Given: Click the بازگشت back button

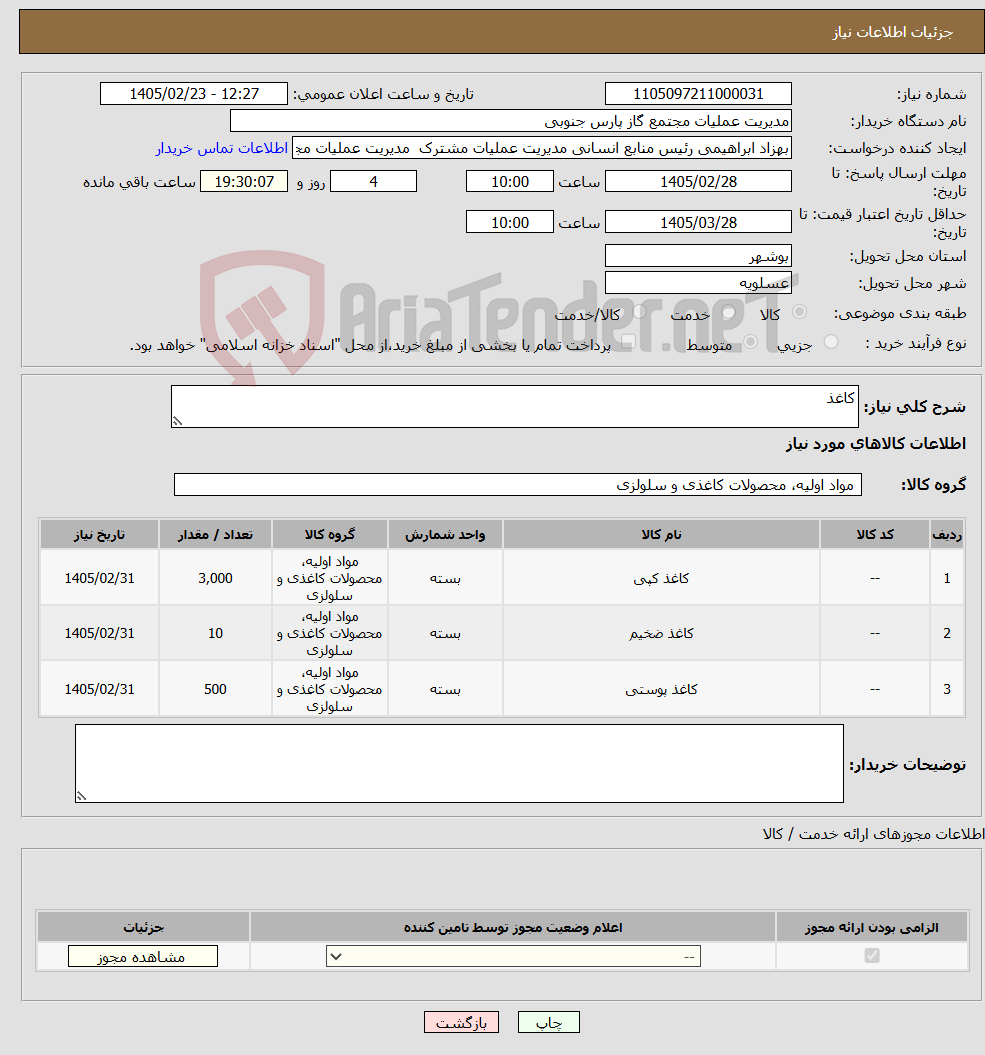Looking at the screenshot, I should pyautogui.click(x=461, y=1022).
